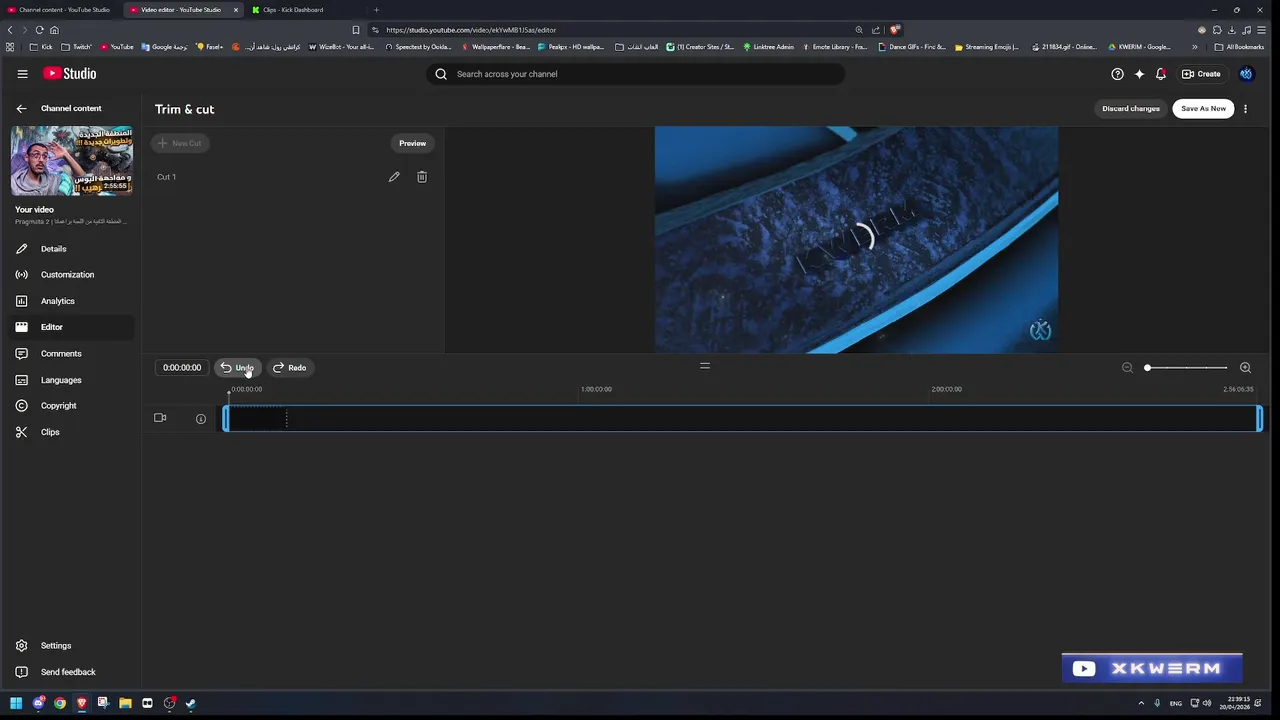This screenshot has width=1280, height=720.
Task: Click the Redo button
Action: pyautogui.click(x=290, y=368)
